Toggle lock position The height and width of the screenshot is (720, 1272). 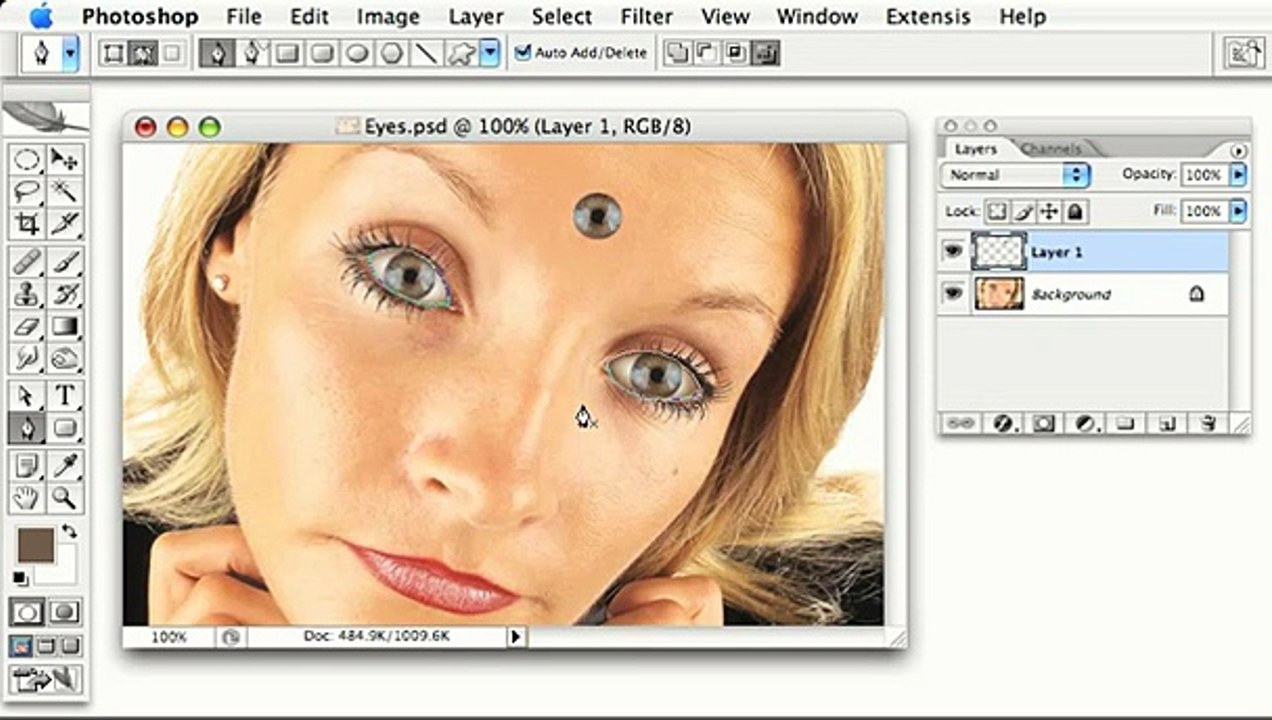click(1049, 211)
